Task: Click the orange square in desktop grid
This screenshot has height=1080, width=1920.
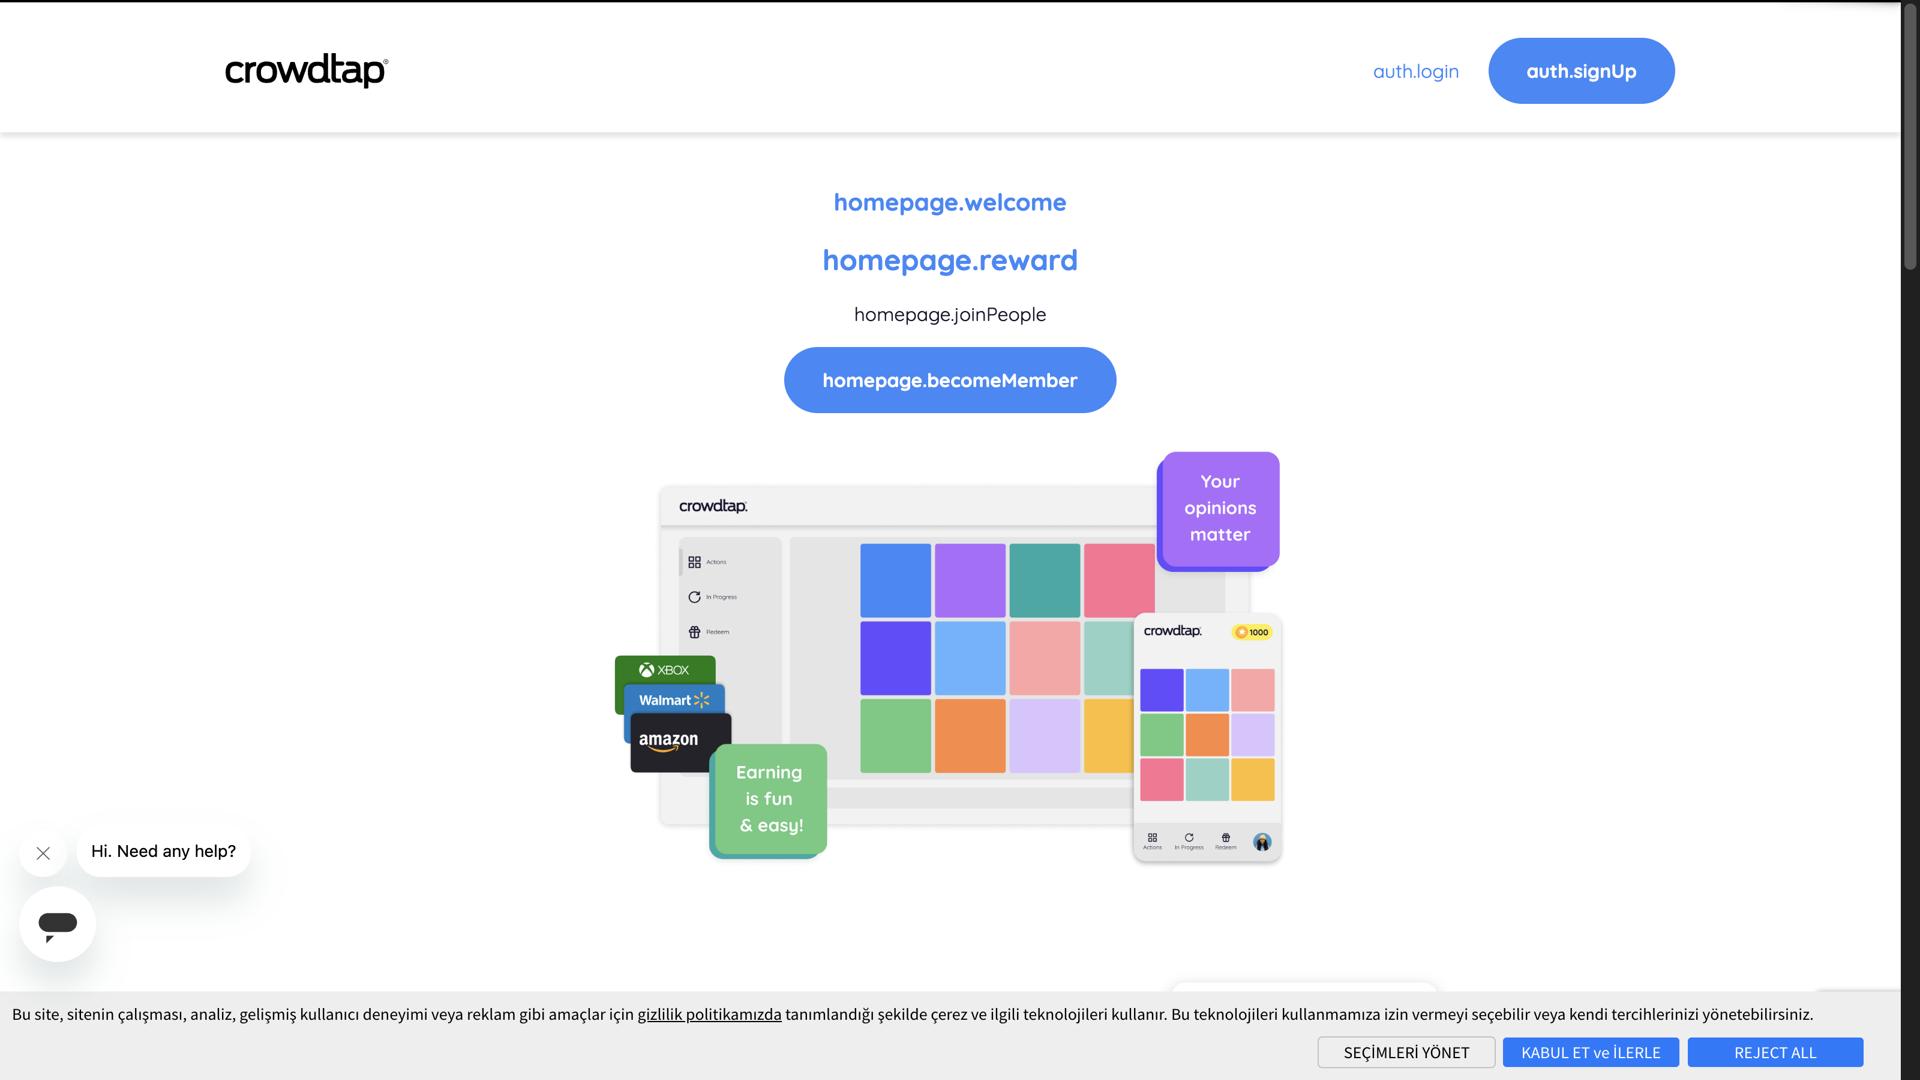Action: (969, 736)
